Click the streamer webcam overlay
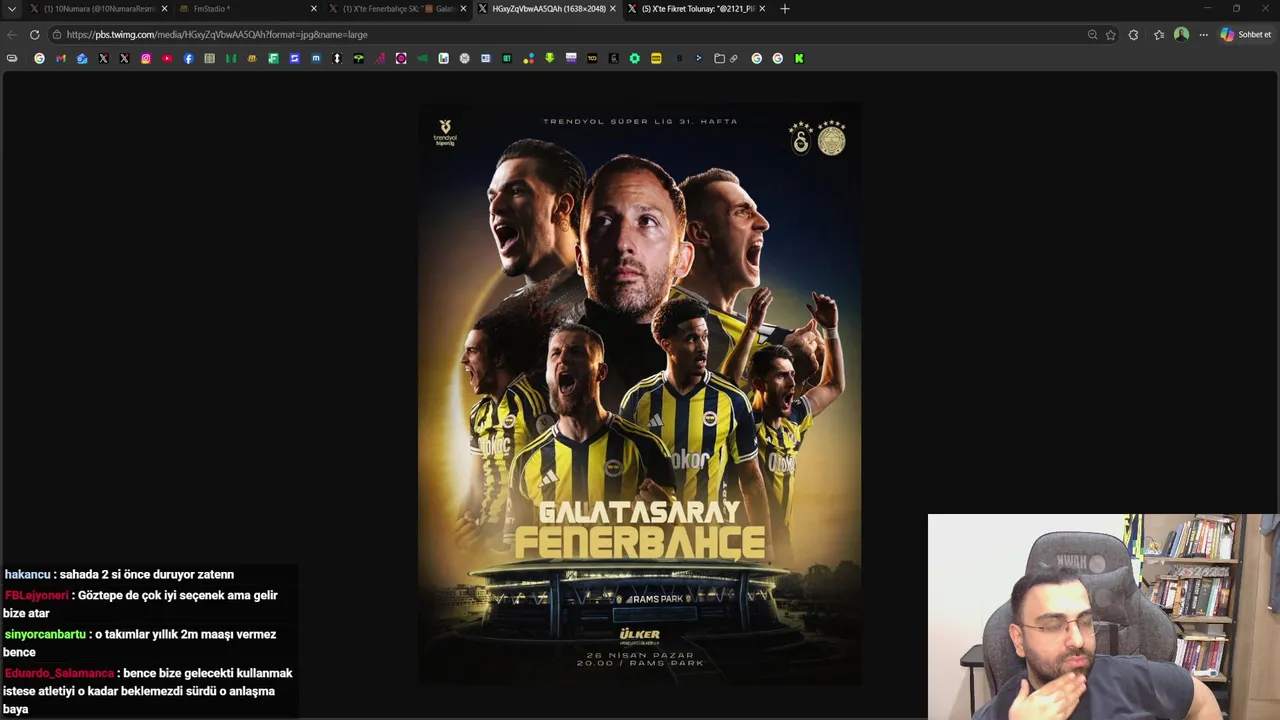Viewport: 1280px width, 720px height. tap(1103, 617)
